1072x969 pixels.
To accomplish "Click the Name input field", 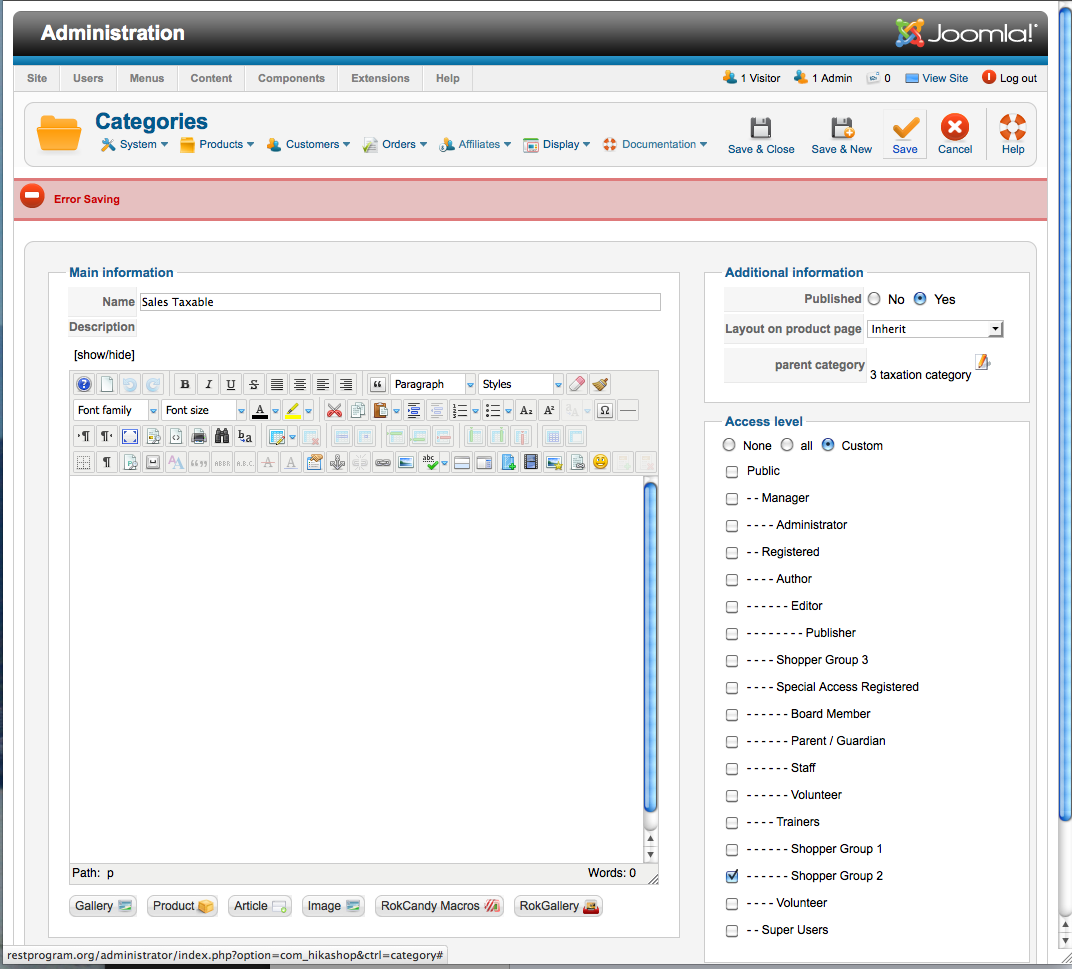I will 400,302.
